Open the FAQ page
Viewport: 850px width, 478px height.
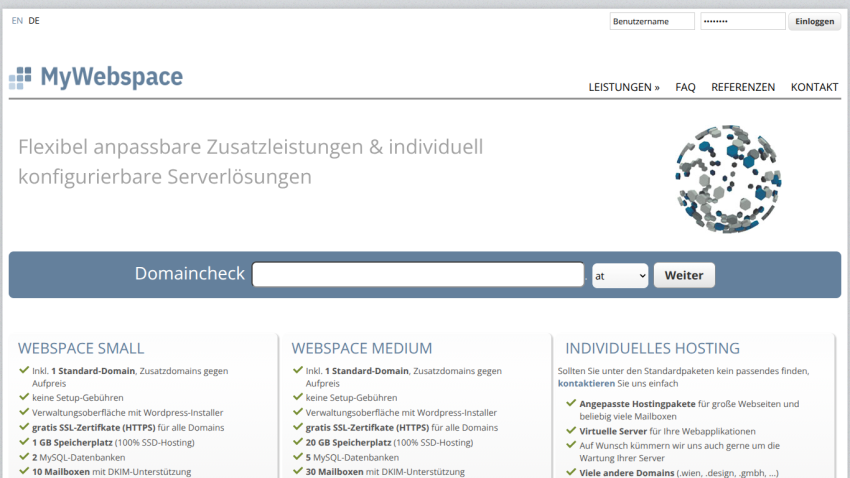pos(685,87)
